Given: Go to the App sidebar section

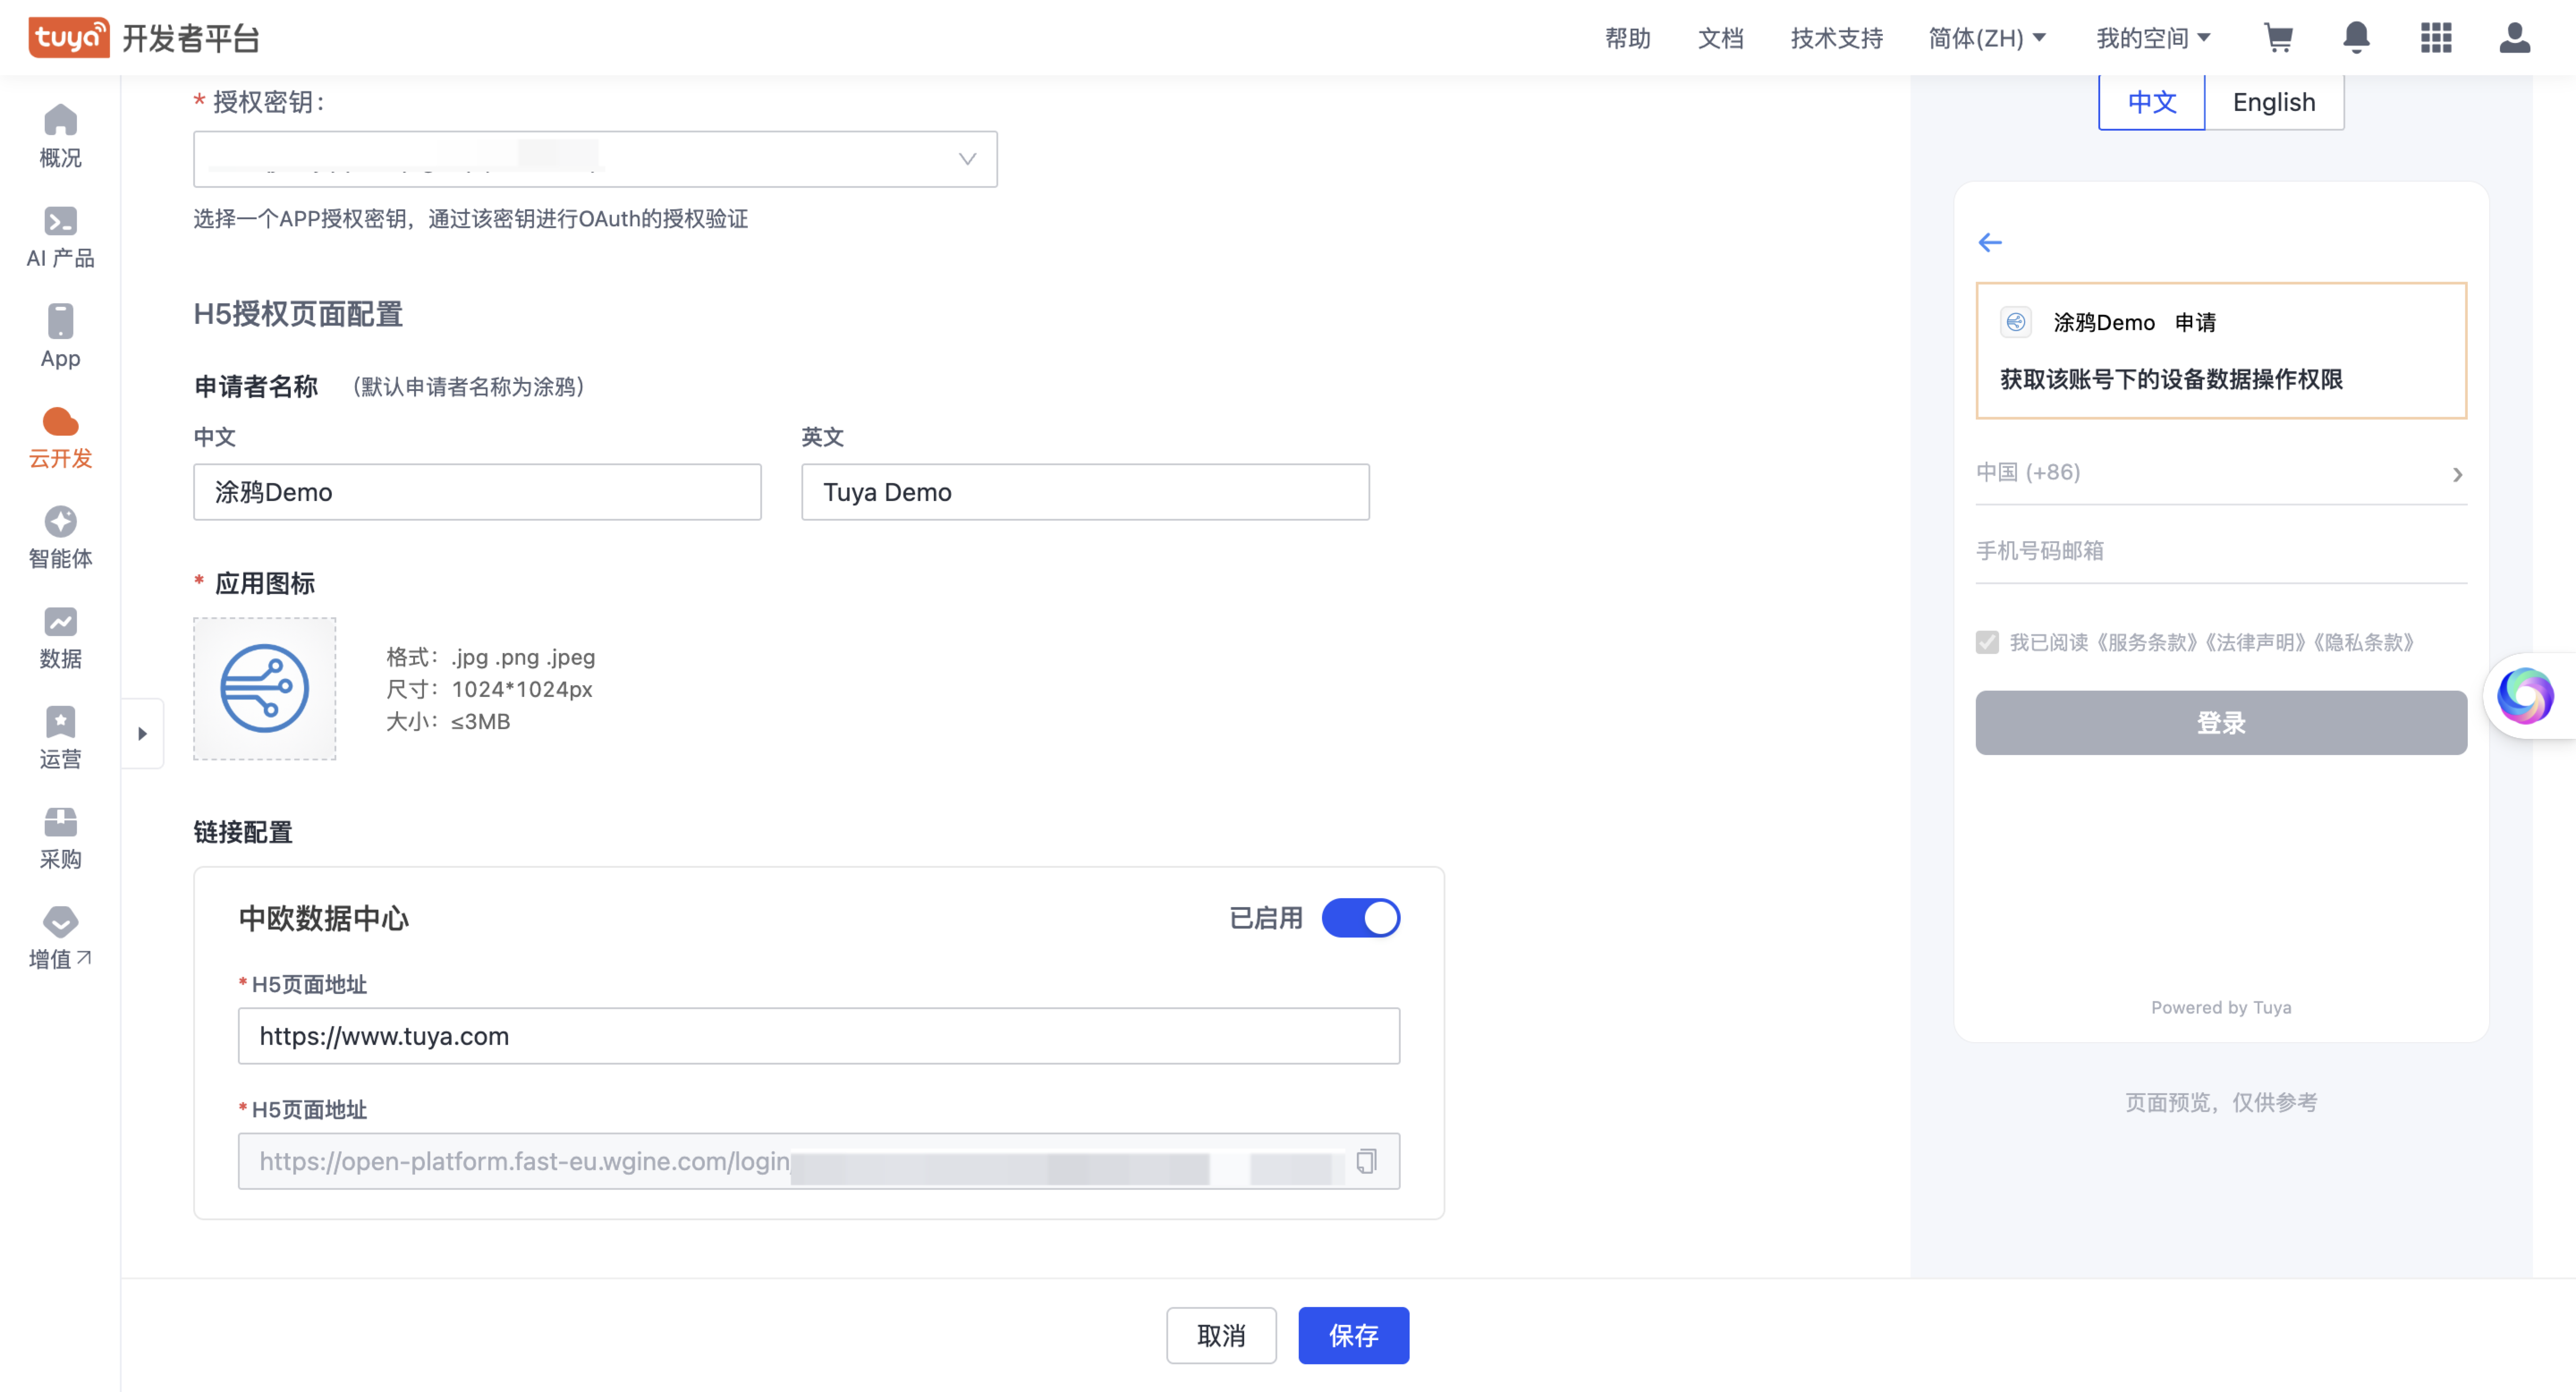Looking at the screenshot, I should [60, 337].
